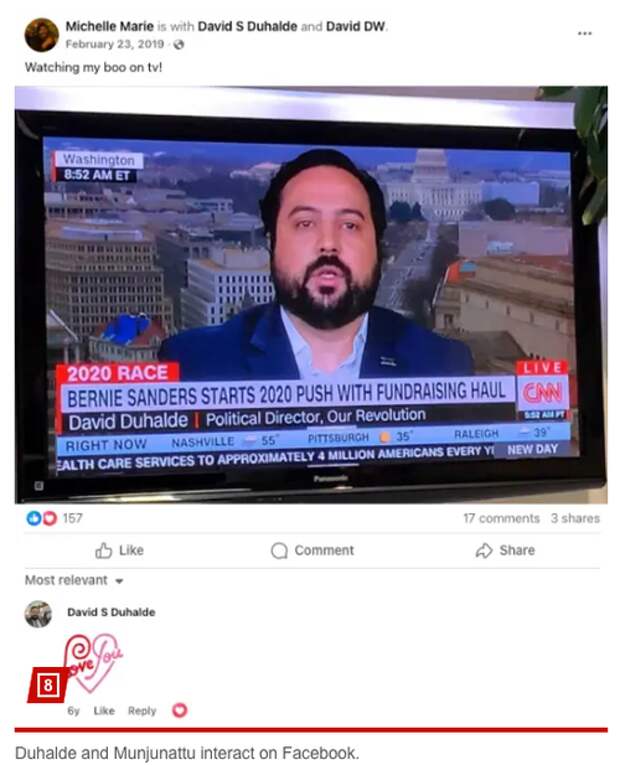Click the Share arrow icon
The height and width of the screenshot is (765, 620).
tap(484, 550)
